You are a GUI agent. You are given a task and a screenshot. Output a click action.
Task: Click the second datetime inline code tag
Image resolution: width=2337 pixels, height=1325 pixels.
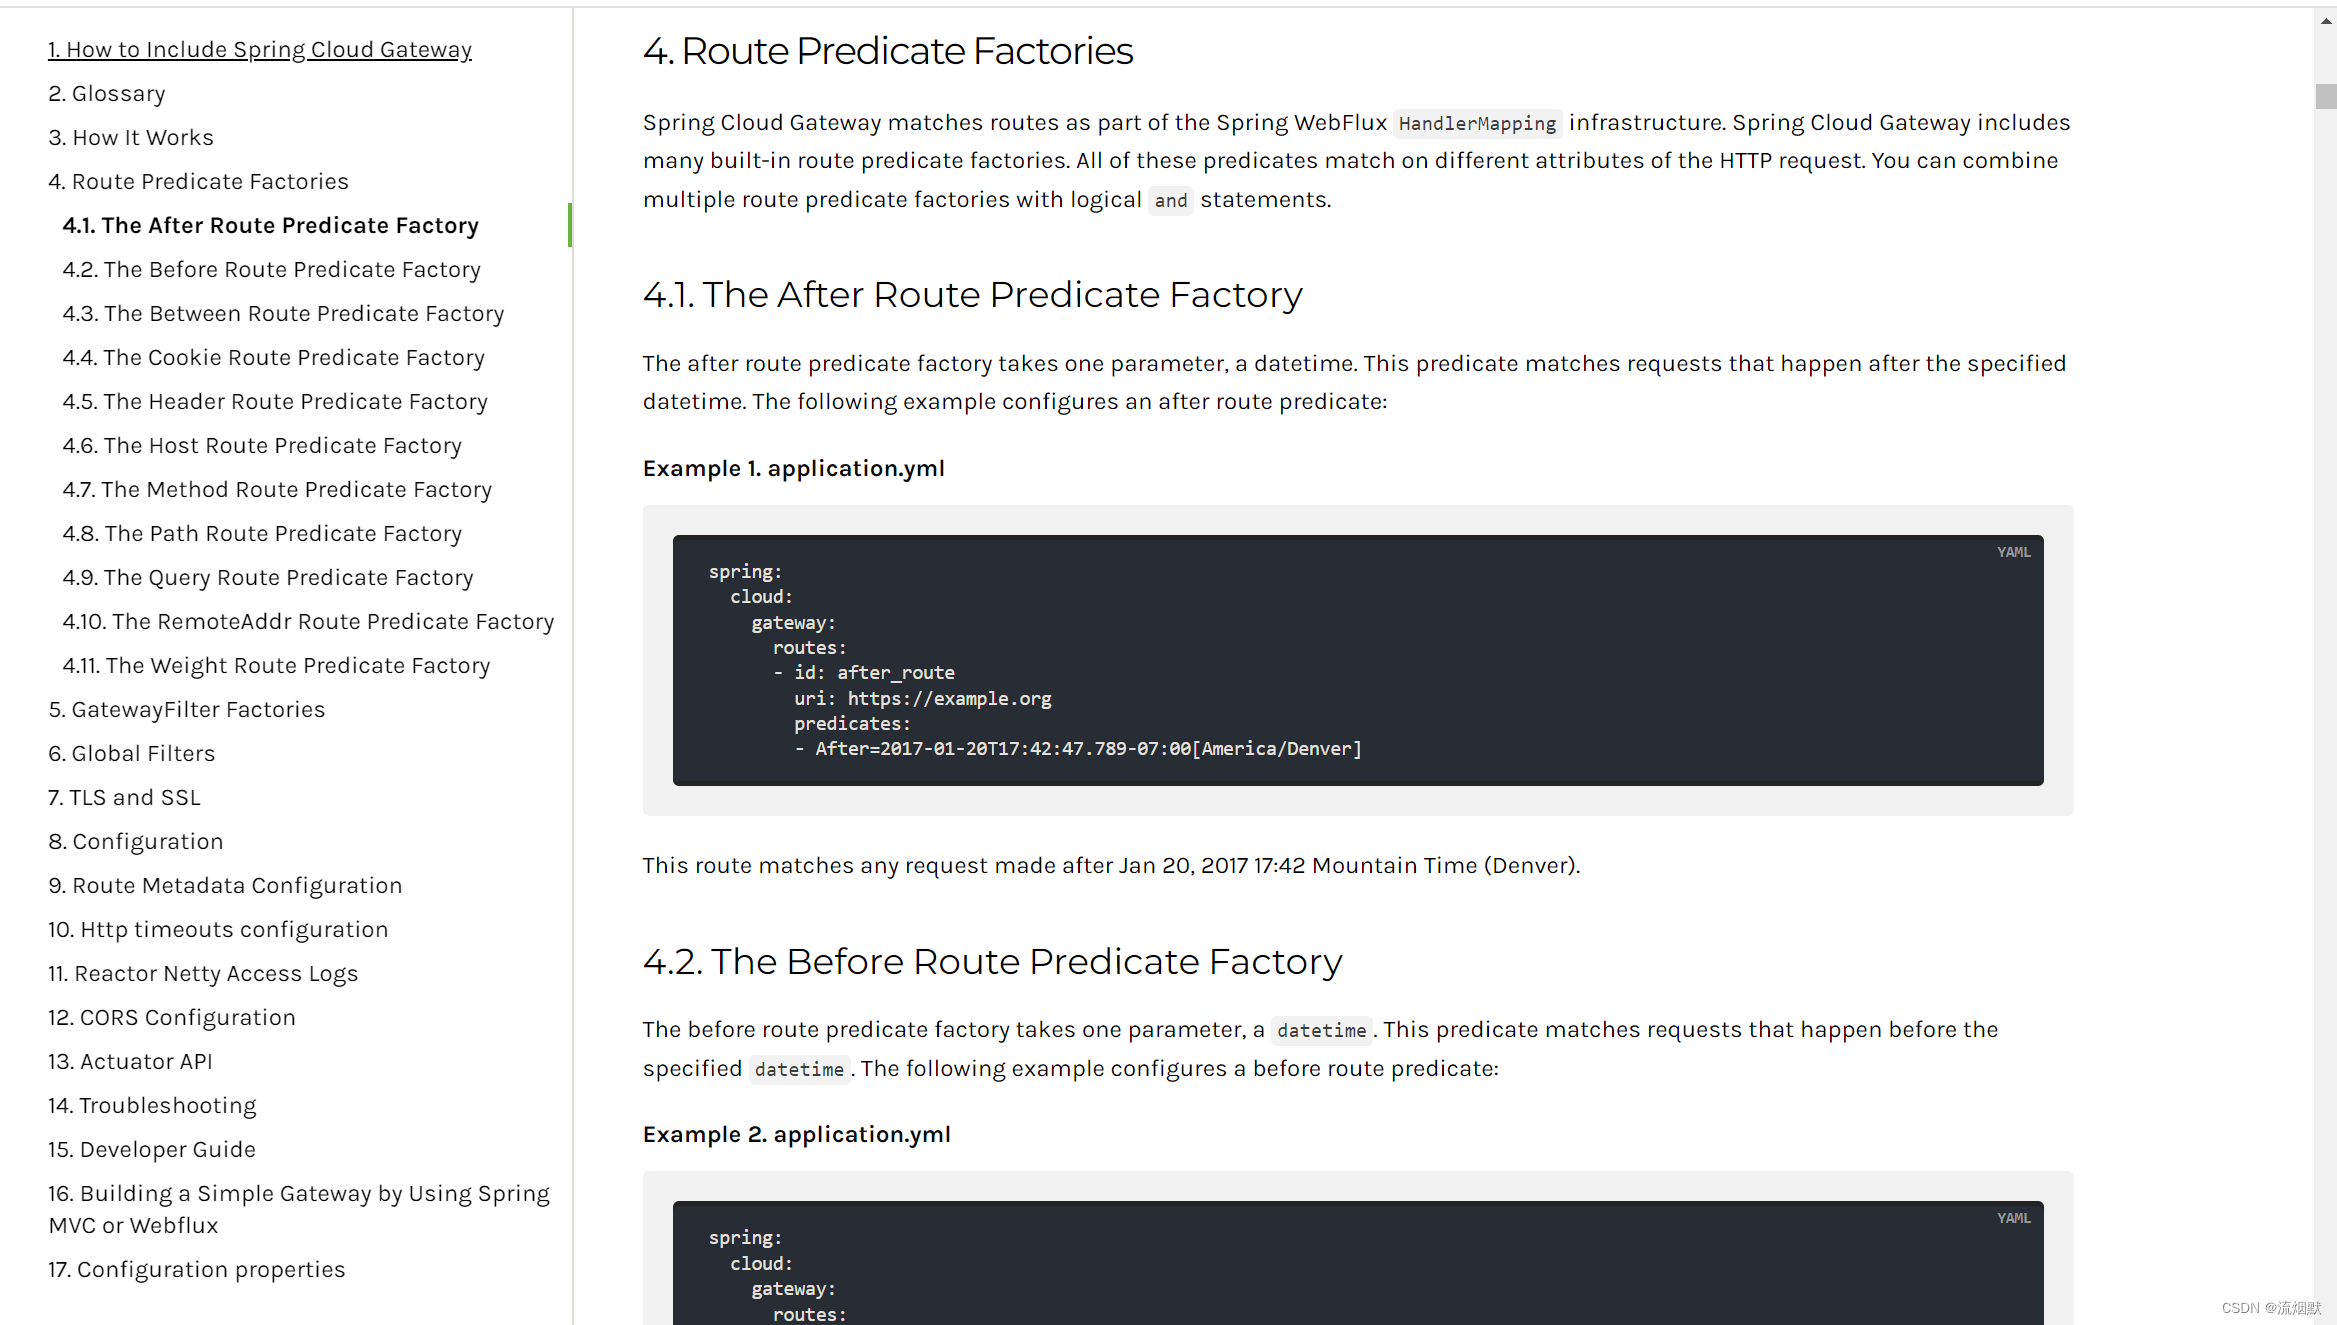(x=798, y=1068)
